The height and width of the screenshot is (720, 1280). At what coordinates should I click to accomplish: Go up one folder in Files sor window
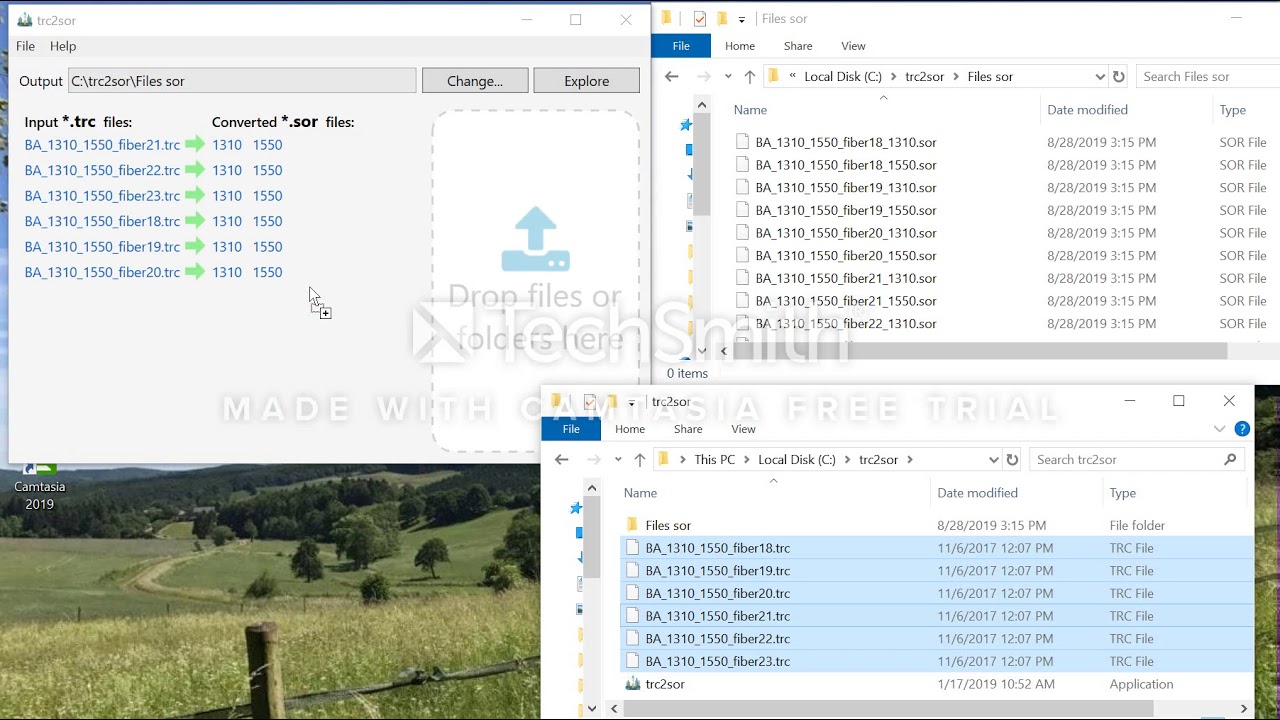pyautogui.click(x=750, y=77)
